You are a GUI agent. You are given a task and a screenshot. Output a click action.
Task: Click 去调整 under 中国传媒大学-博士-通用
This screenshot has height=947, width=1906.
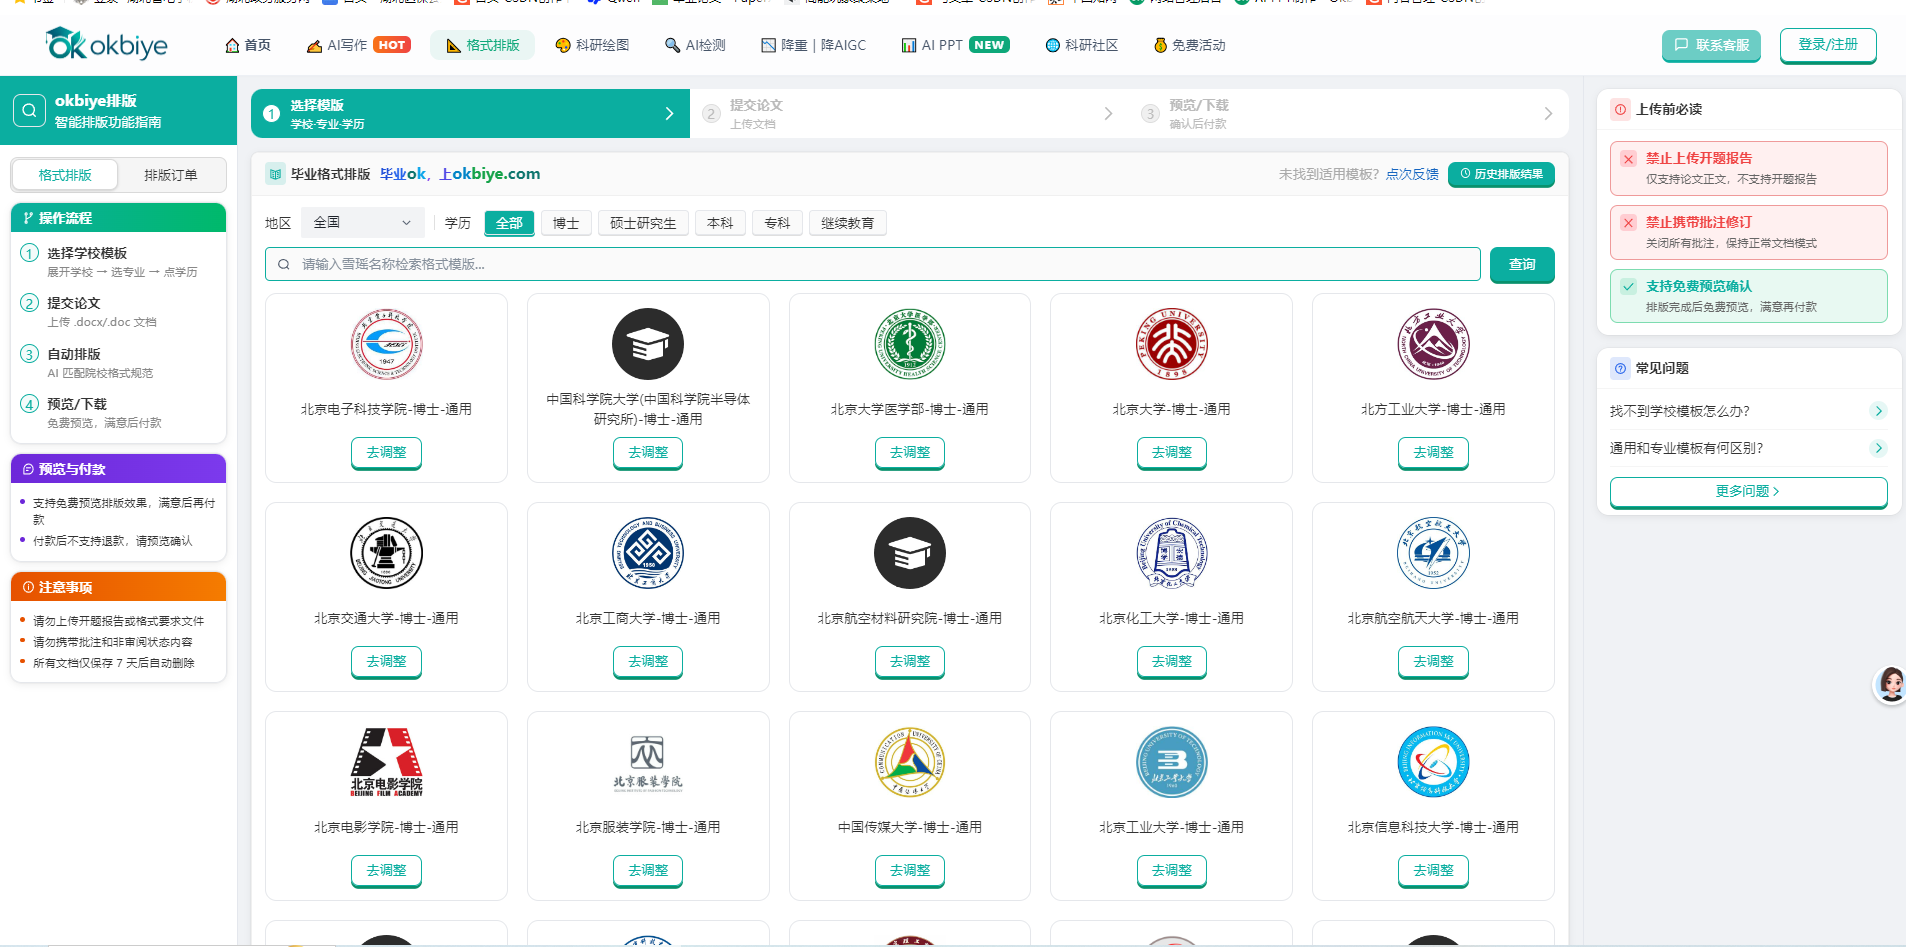pos(910,871)
